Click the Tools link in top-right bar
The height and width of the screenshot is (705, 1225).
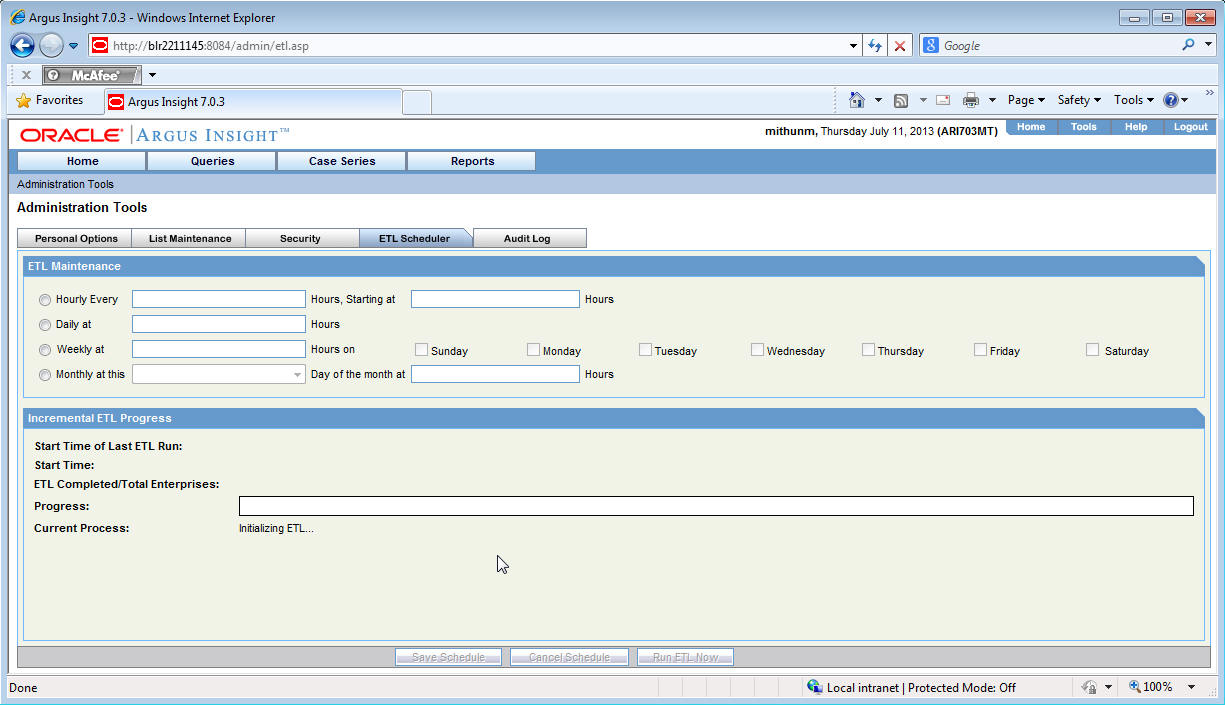(x=1084, y=127)
